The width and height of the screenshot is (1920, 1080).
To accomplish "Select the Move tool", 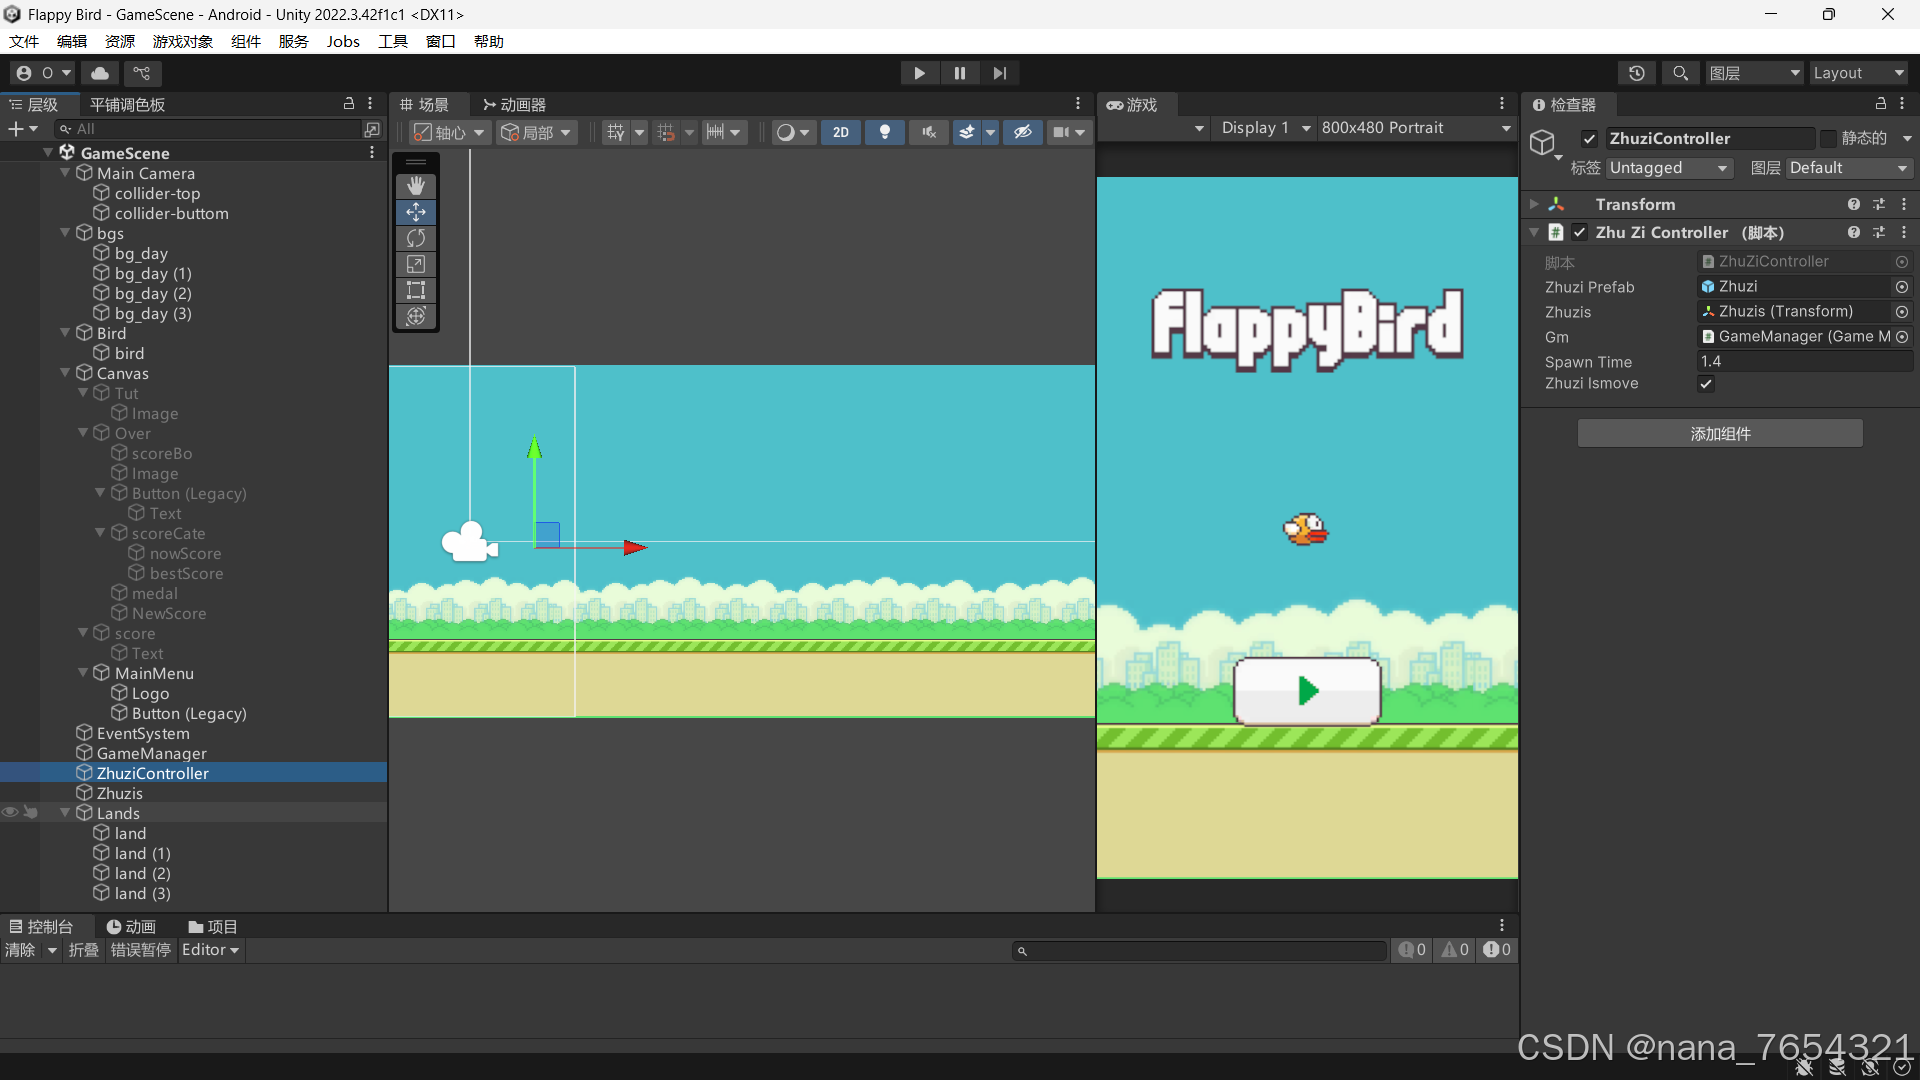I will click(x=415, y=211).
